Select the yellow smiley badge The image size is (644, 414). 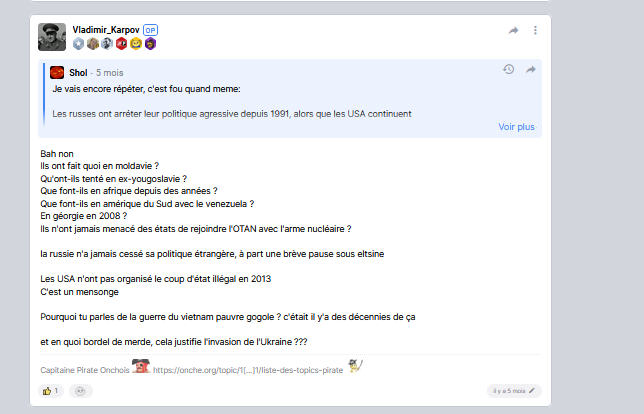pyautogui.click(x=136, y=44)
